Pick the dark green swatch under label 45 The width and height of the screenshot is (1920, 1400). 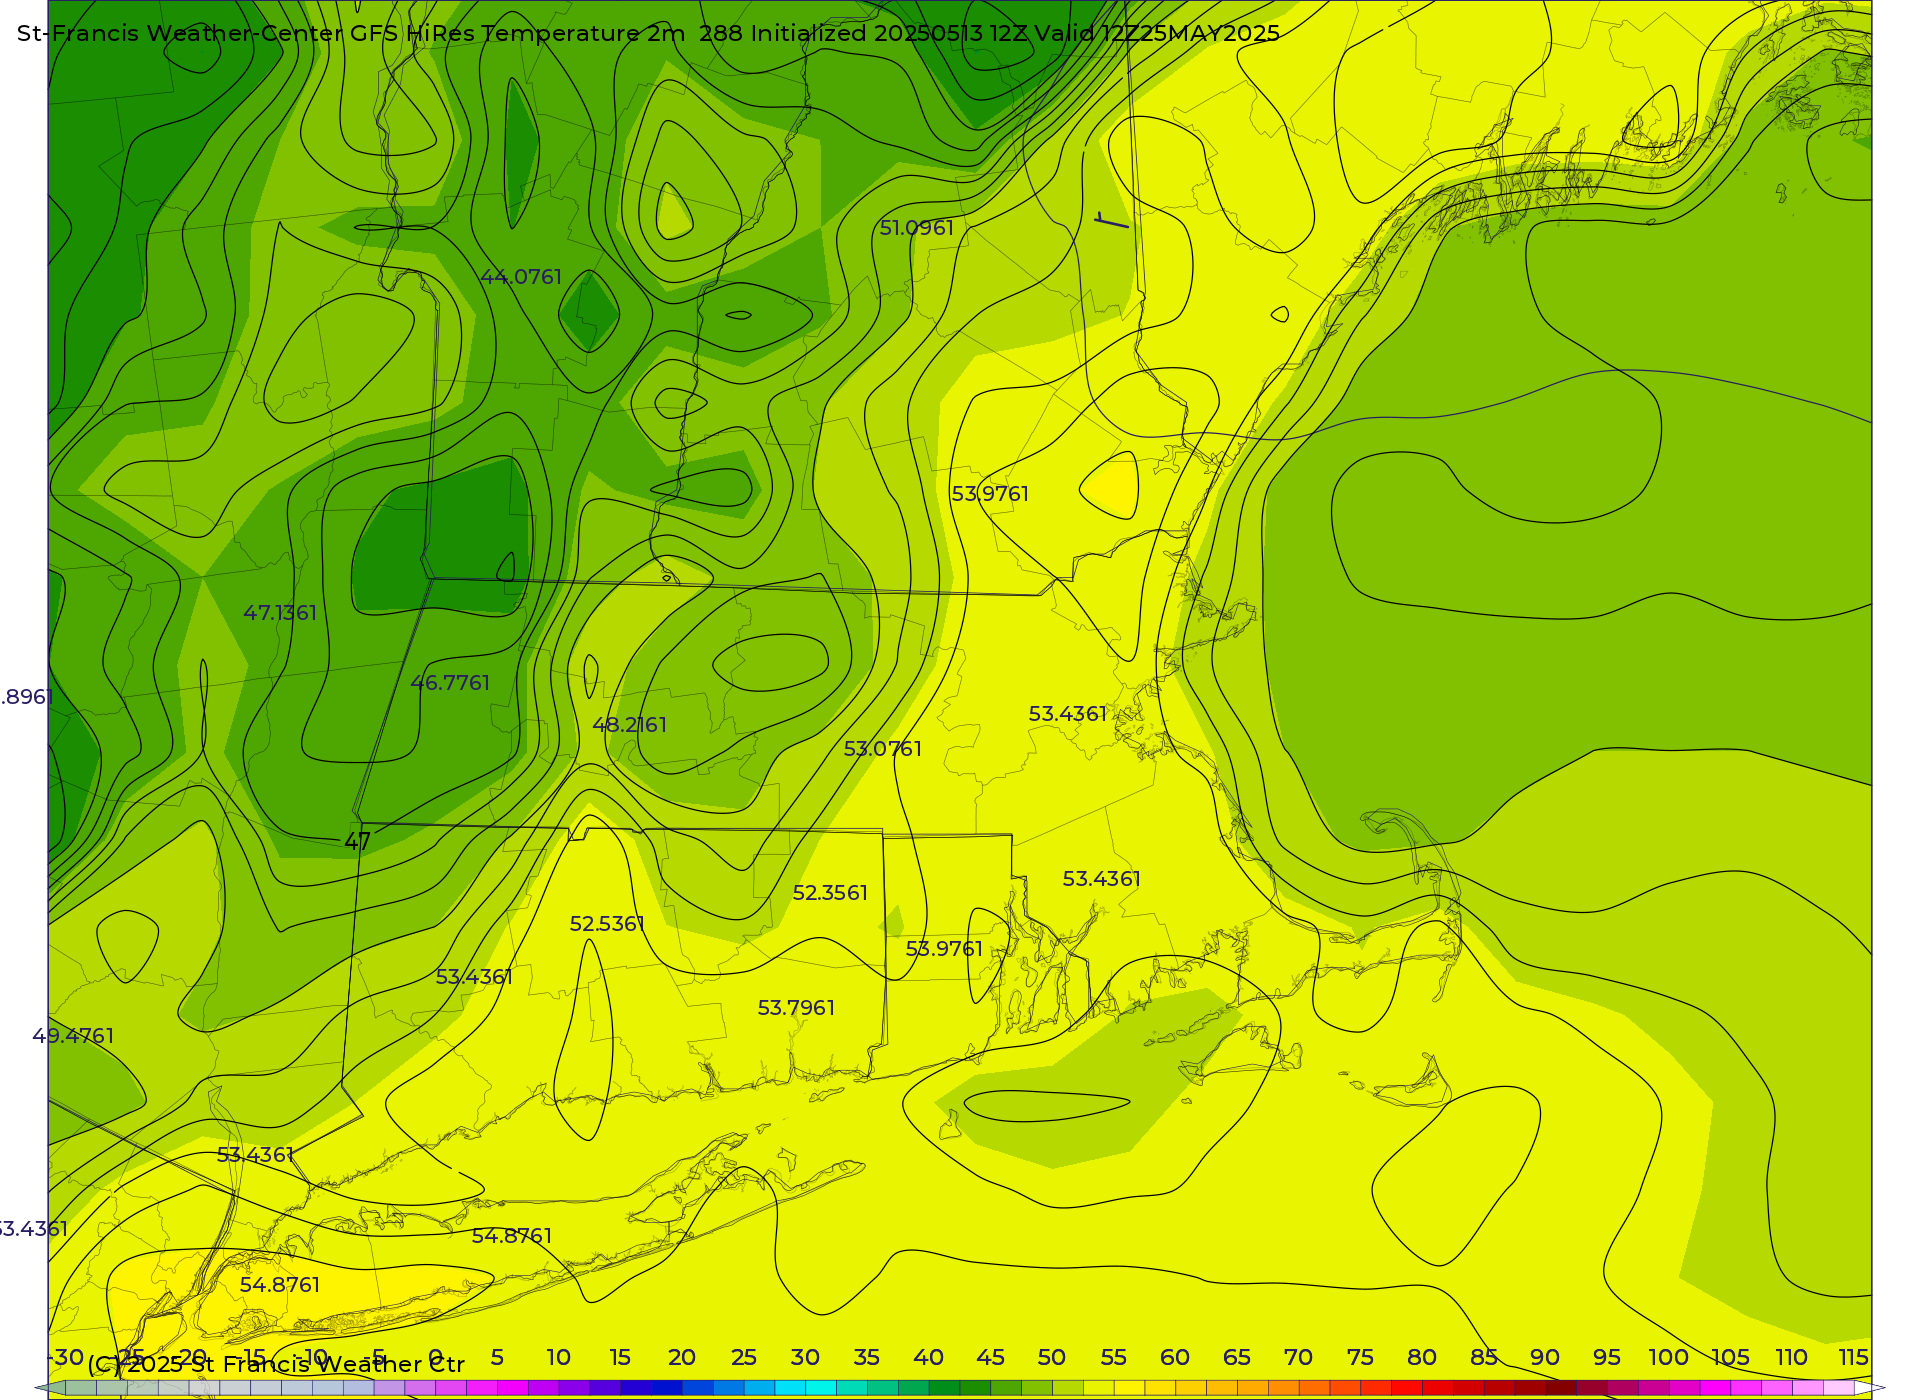(975, 1388)
